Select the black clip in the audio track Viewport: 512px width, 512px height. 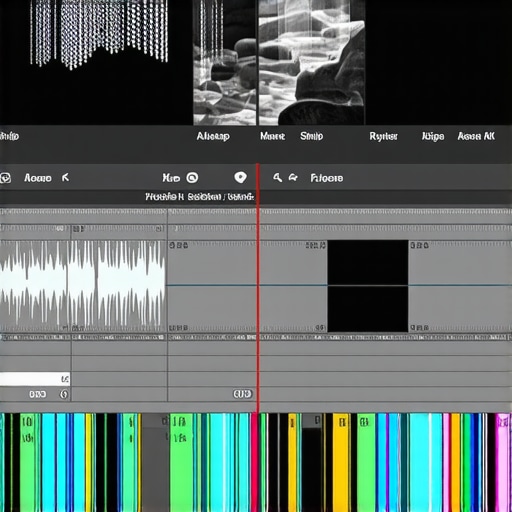[368, 286]
